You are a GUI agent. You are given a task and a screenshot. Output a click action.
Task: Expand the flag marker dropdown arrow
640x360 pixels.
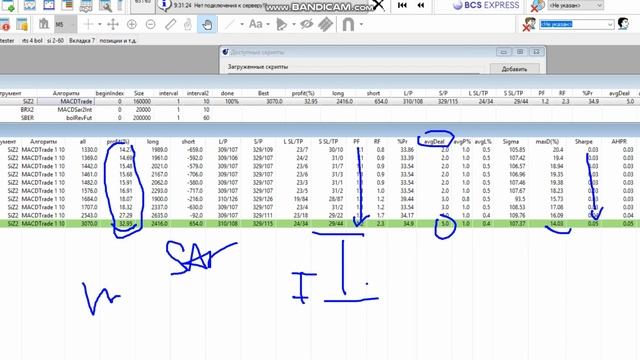point(293,24)
